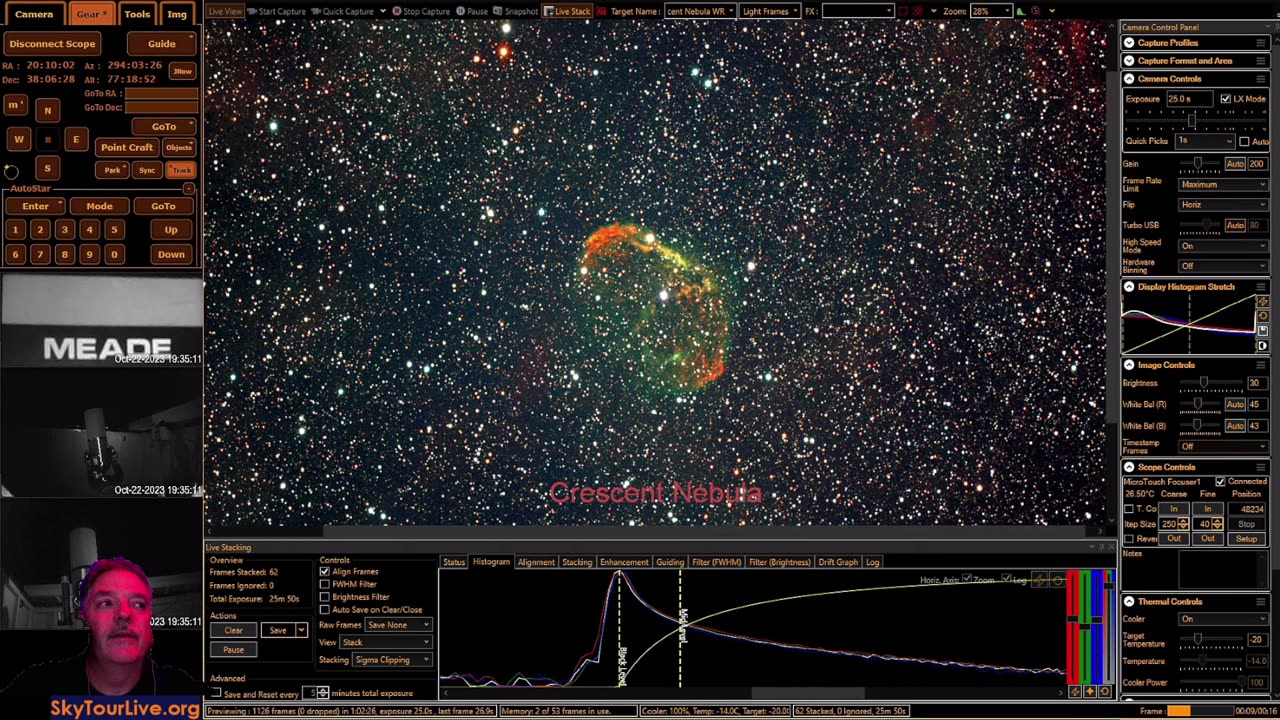This screenshot has width=1280, height=720.
Task: Open the Thermal Controls panel menu icon
Action: 1262,602
